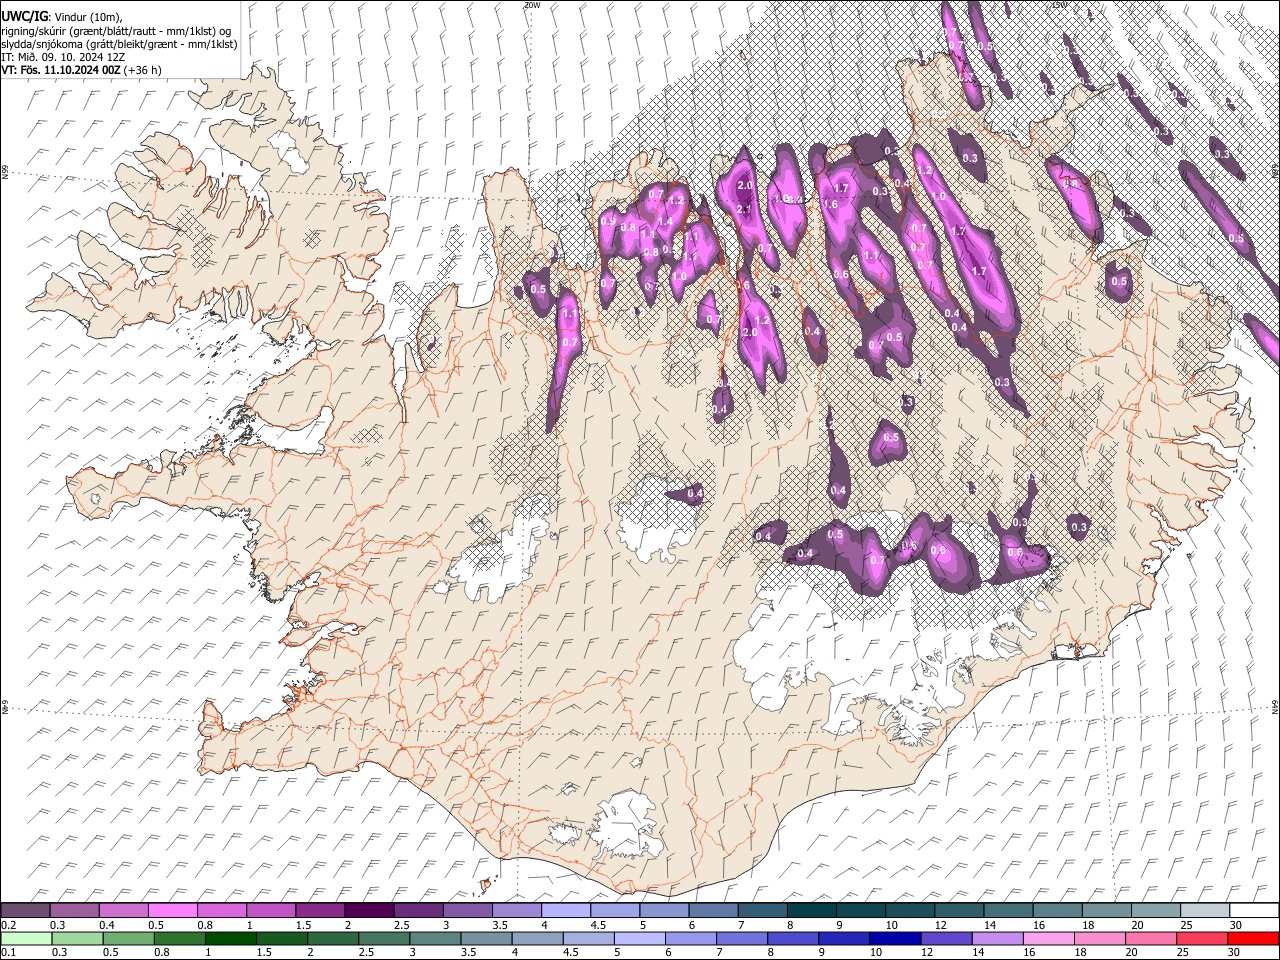Image resolution: width=1280 pixels, height=960 pixels.
Task: Click the VT valid time line in header
Action: (80, 70)
